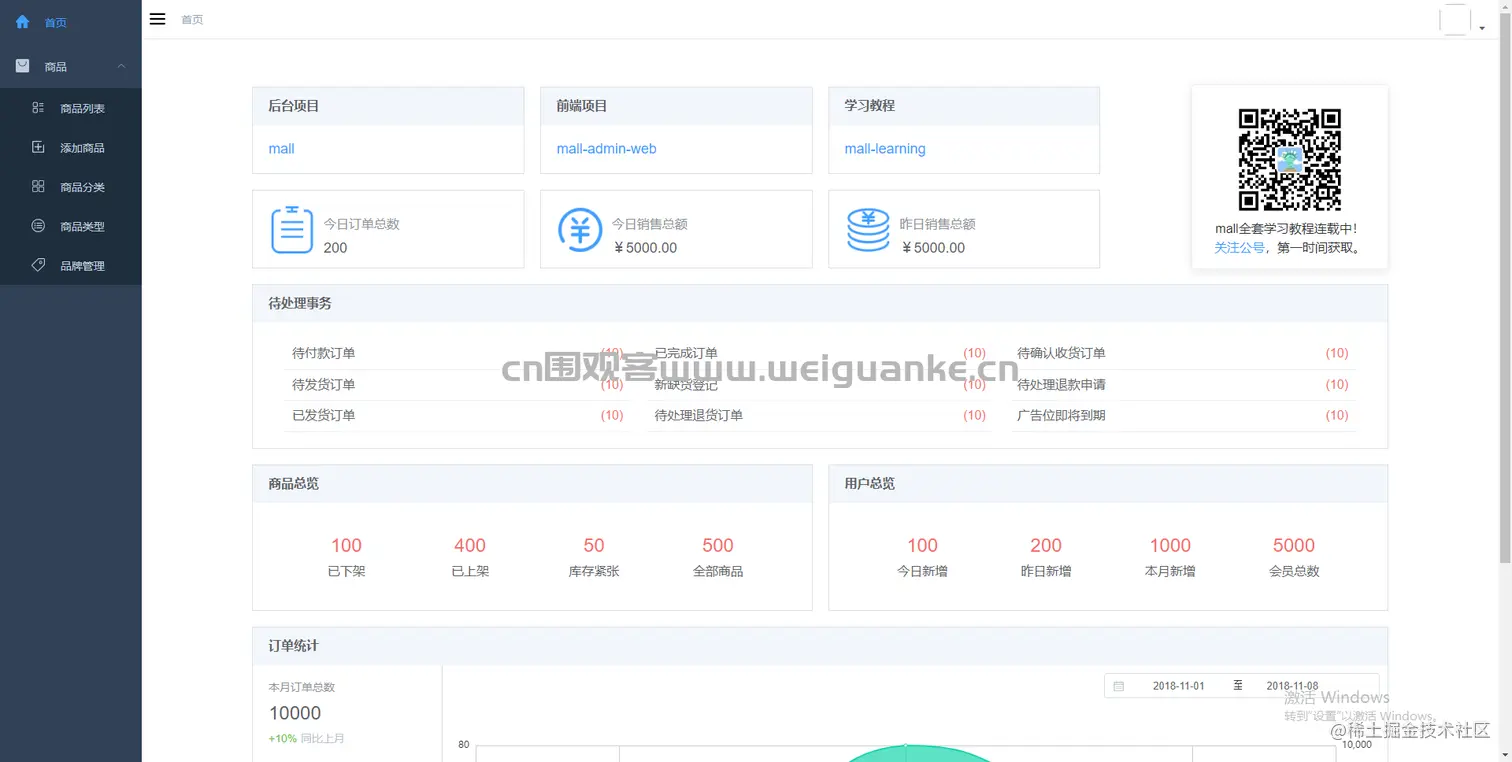Click the 5000 value above 会员总数
Screen dimensions: 1512x762
[1294, 545]
